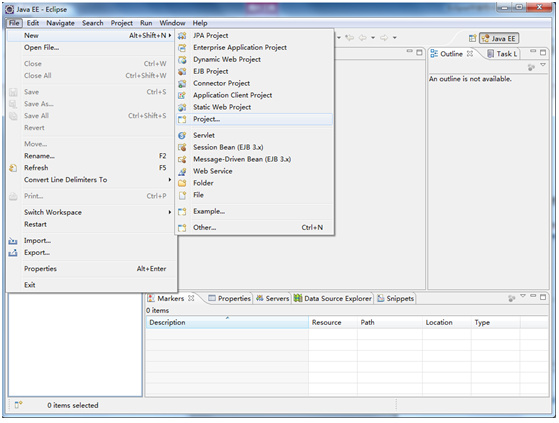Switch to the Task List tab

tap(502, 54)
